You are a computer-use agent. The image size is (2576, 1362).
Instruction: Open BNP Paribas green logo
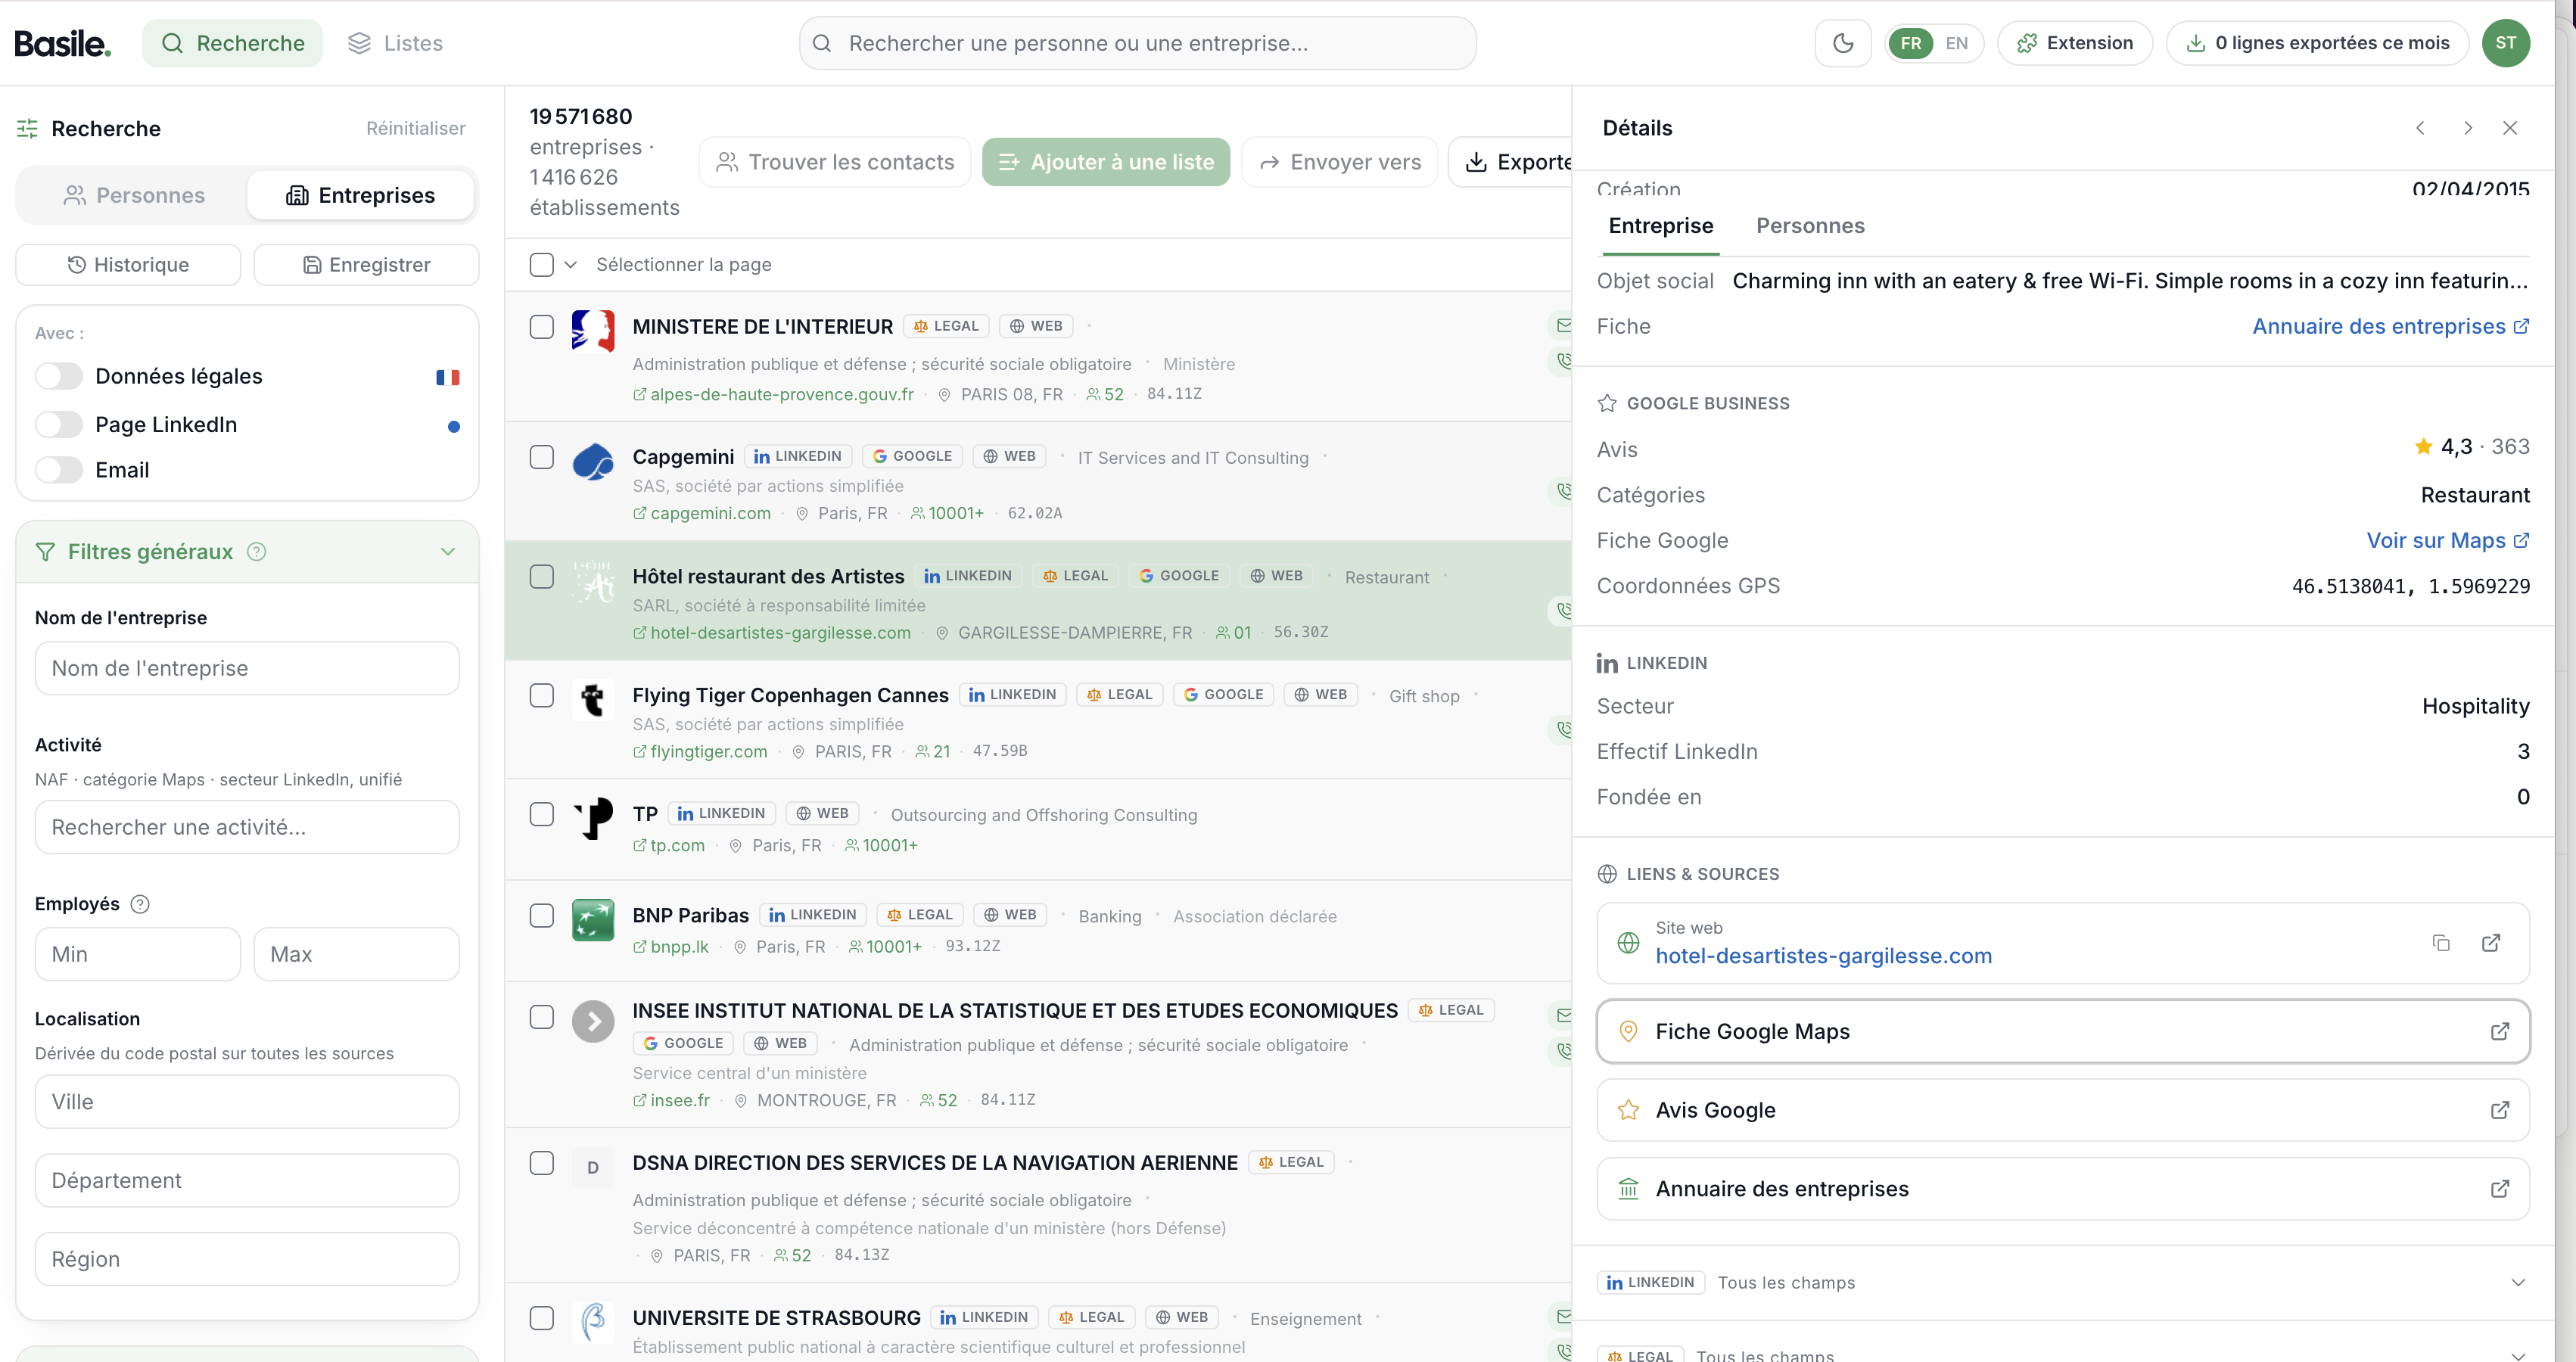point(593,920)
